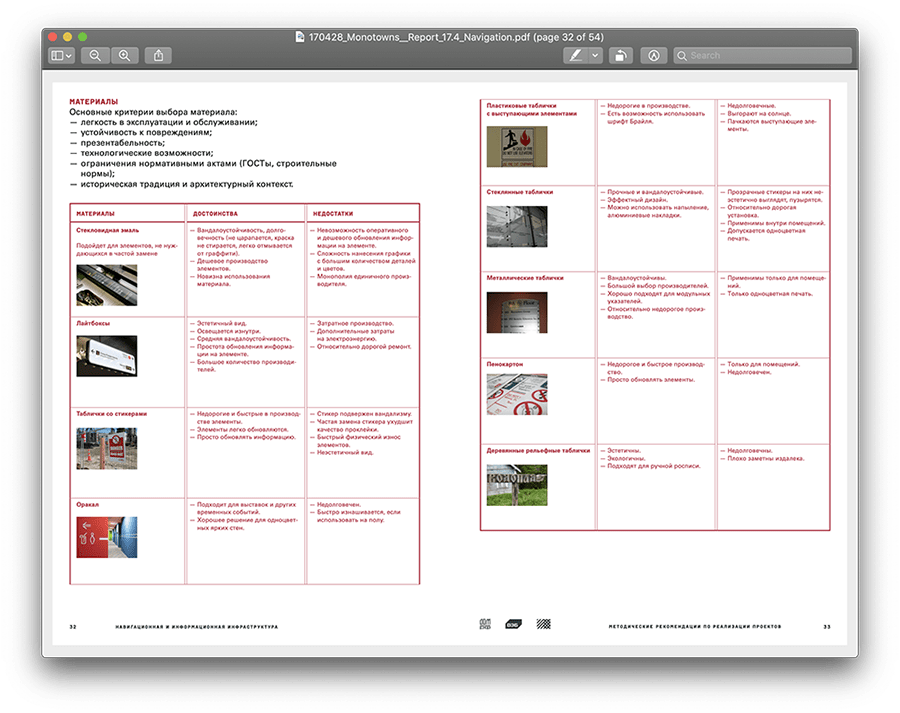
Task: Select the Highlight pen tool
Action: point(576,56)
